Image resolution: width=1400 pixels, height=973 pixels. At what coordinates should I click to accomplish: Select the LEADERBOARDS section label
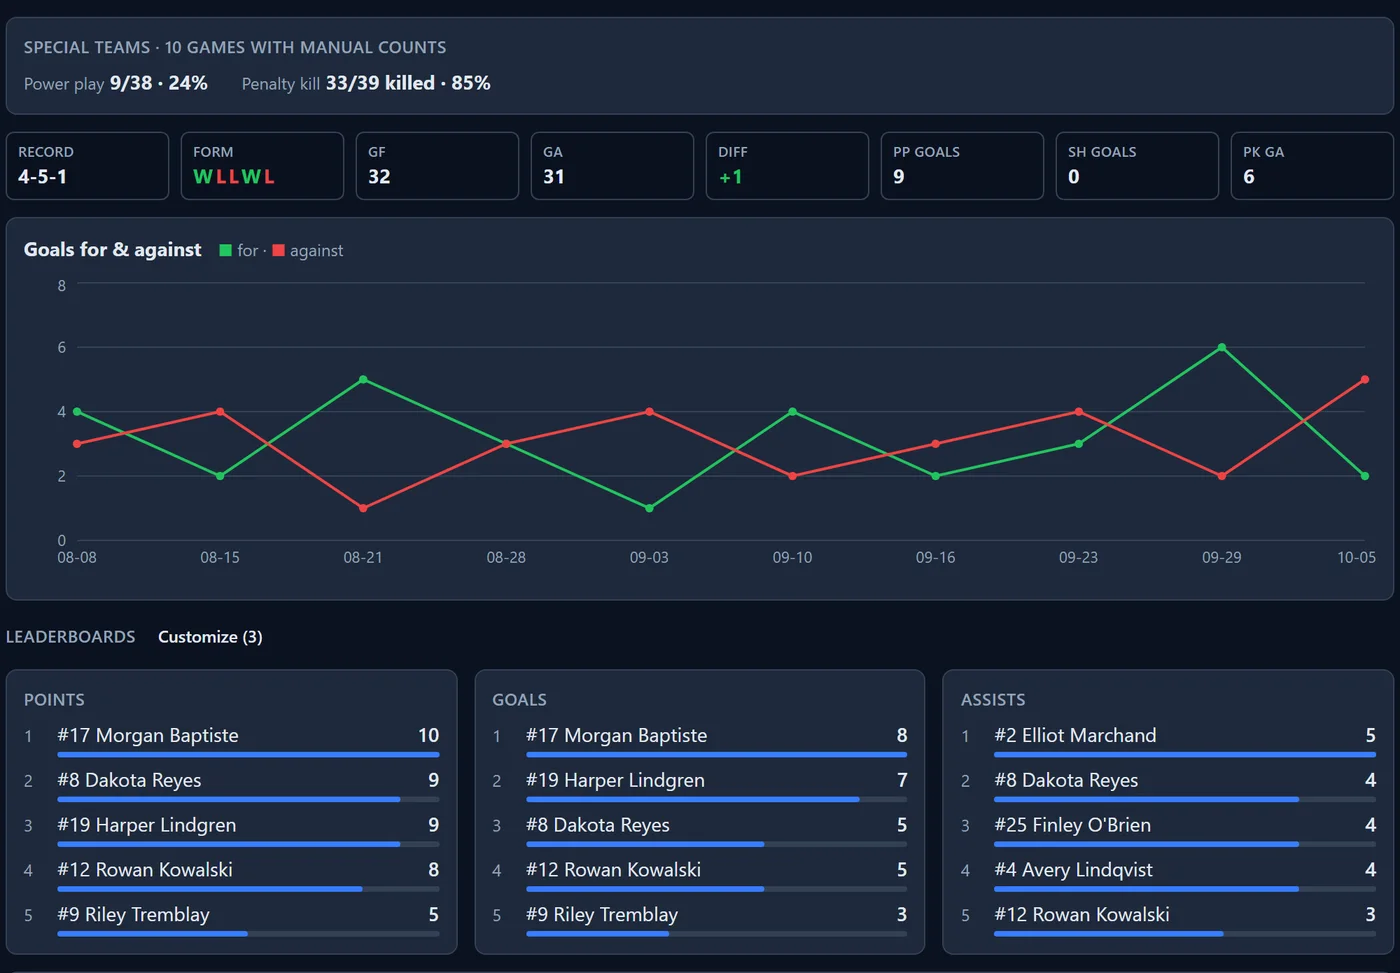coord(71,637)
